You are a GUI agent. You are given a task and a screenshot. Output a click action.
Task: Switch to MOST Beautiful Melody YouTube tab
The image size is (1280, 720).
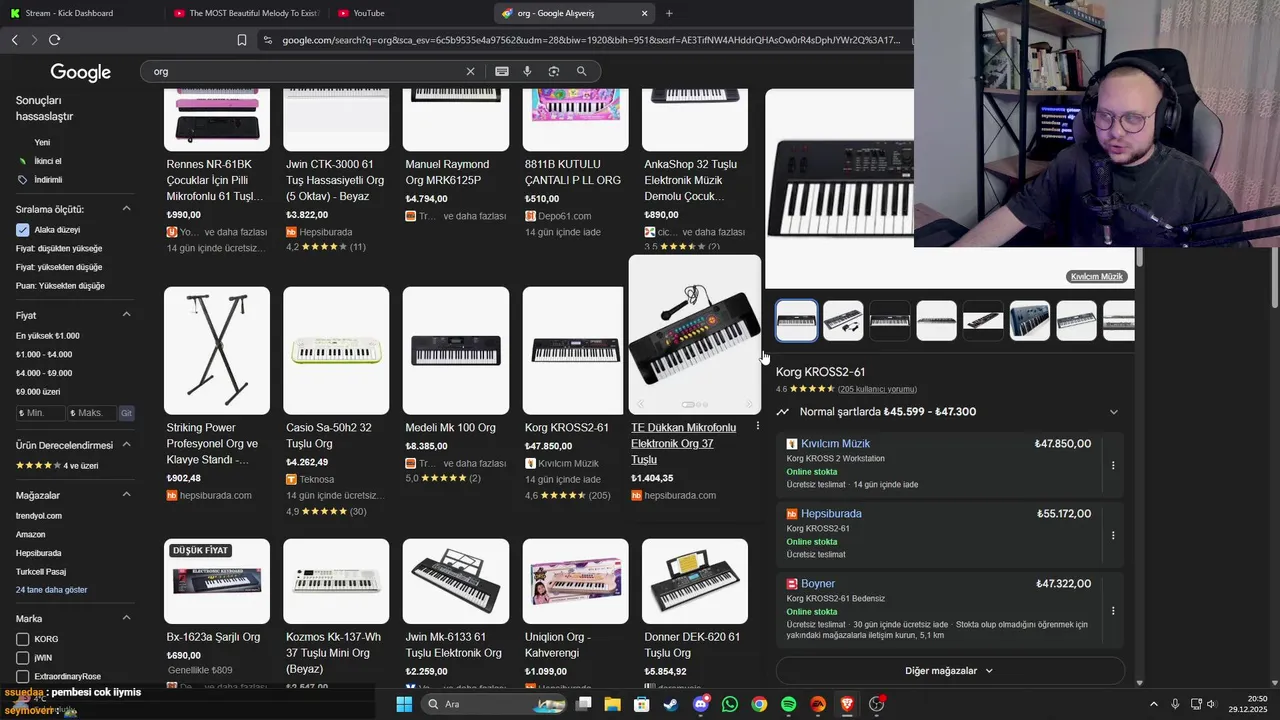point(246,13)
